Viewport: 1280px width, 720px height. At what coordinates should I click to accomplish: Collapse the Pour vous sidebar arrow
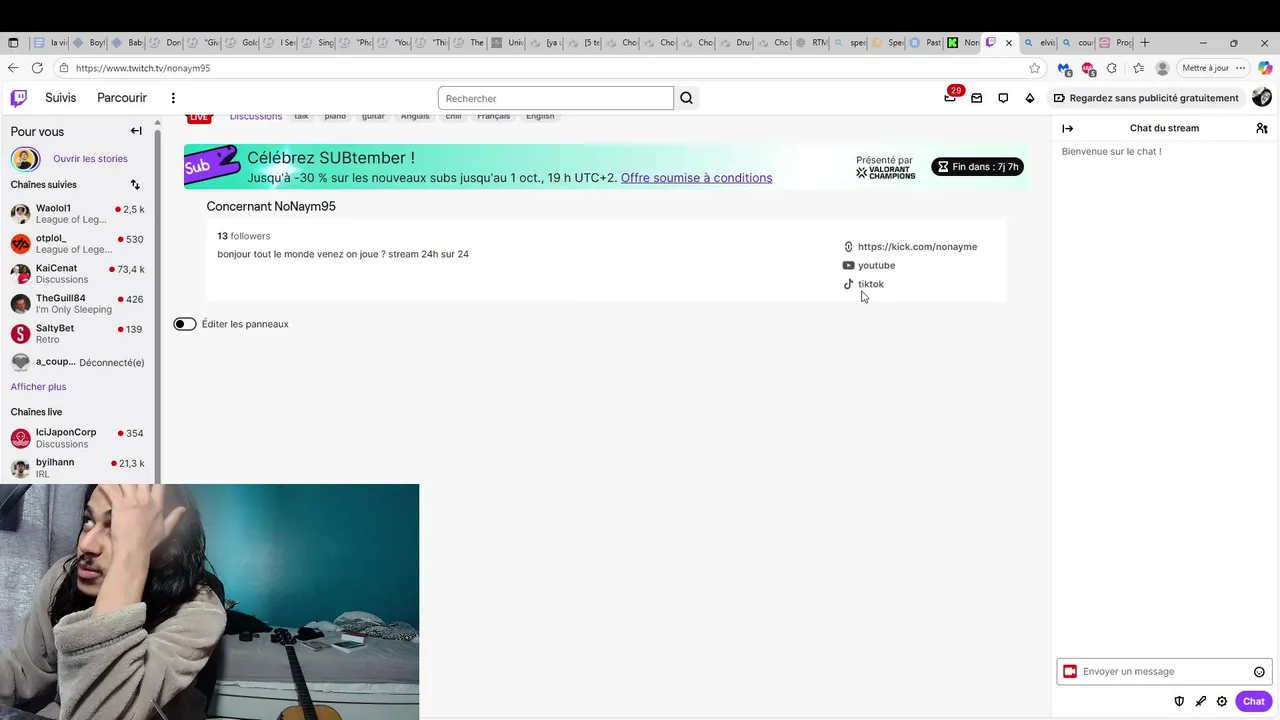(x=136, y=131)
